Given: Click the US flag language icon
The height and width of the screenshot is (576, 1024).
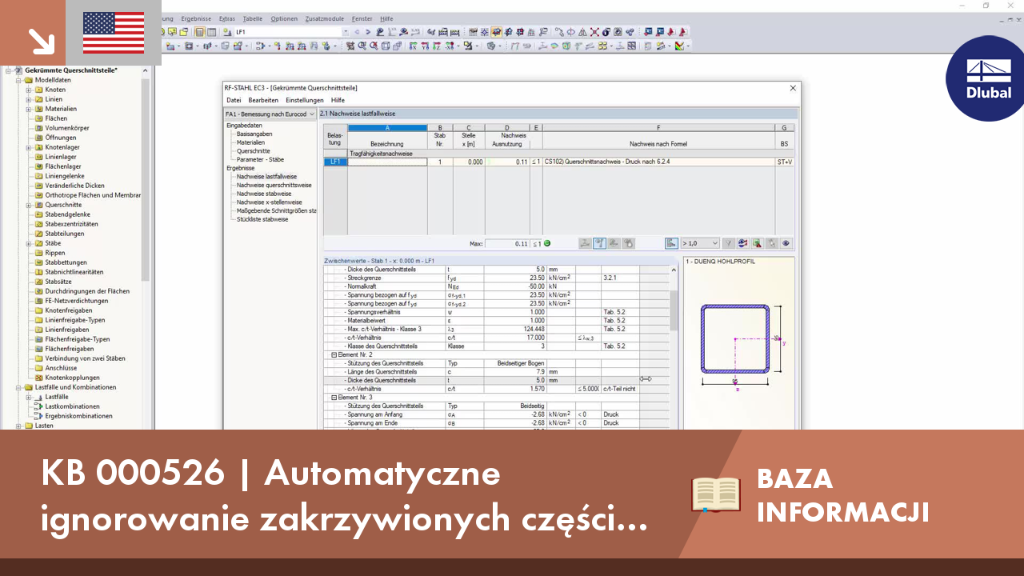Looking at the screenshot, I should coord(114,33).
